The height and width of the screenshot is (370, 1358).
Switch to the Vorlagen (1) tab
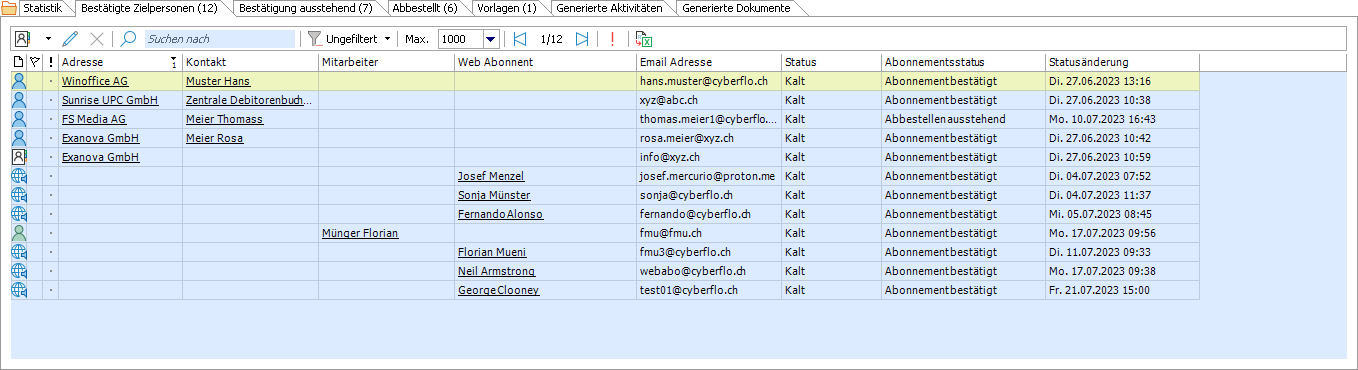(507, 8)
